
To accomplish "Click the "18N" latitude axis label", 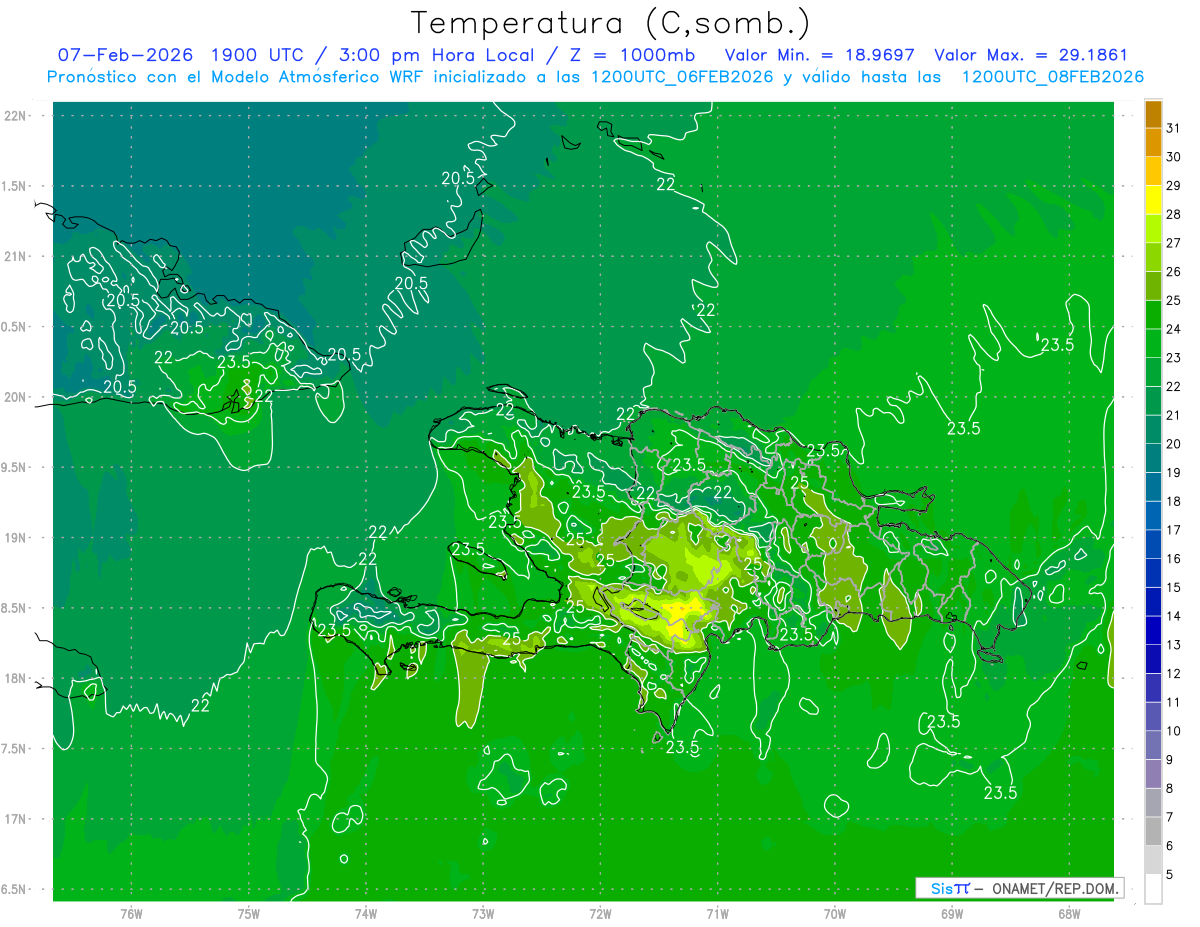I will pyautogui.click(x=16, y=679).
